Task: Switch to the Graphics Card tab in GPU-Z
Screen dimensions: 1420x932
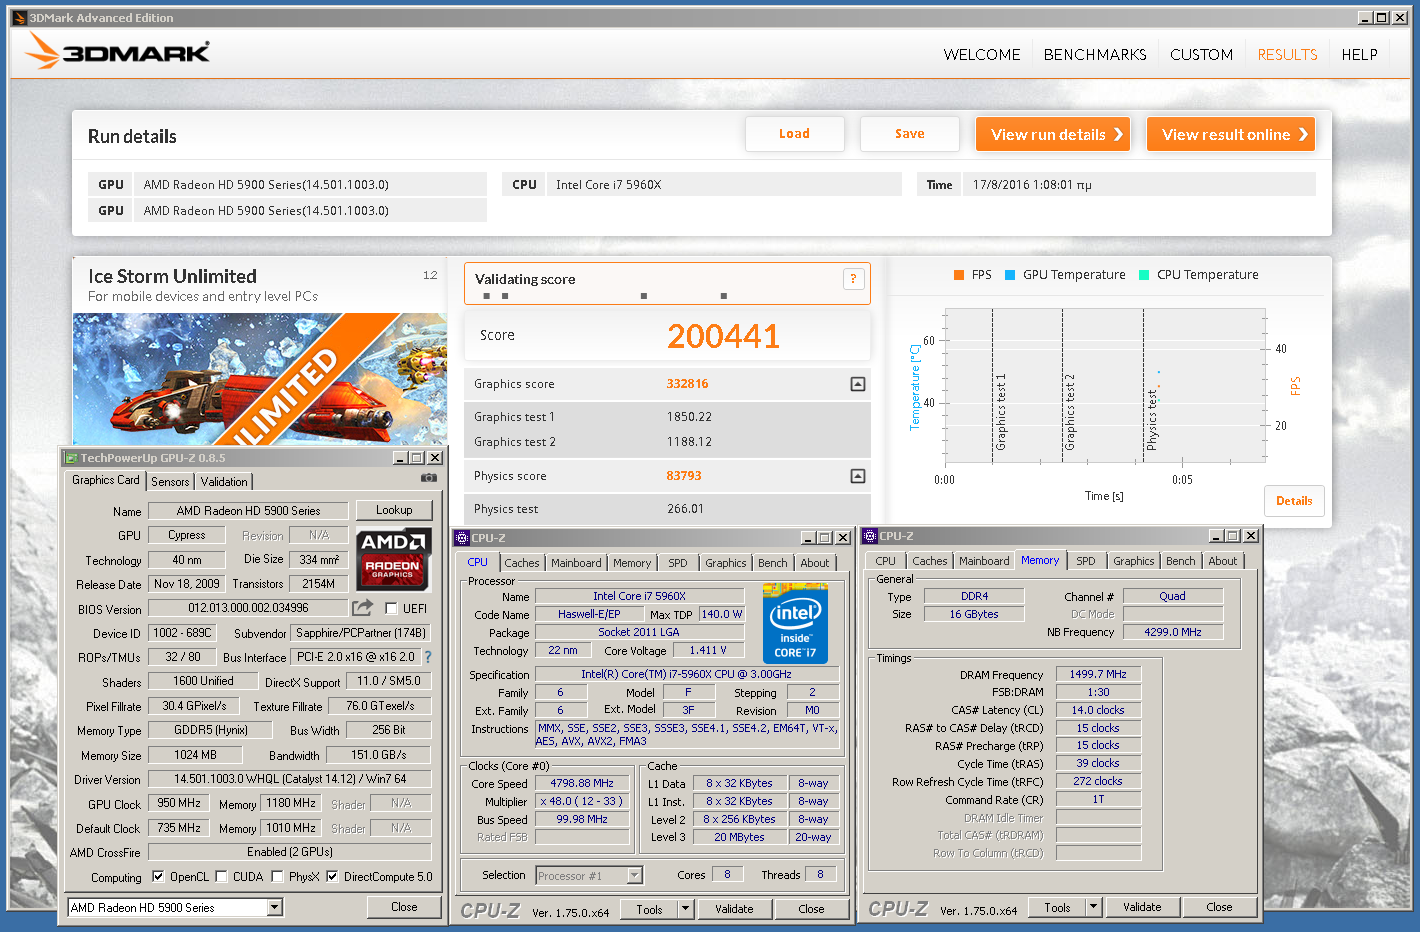Action: click(106, 480)
